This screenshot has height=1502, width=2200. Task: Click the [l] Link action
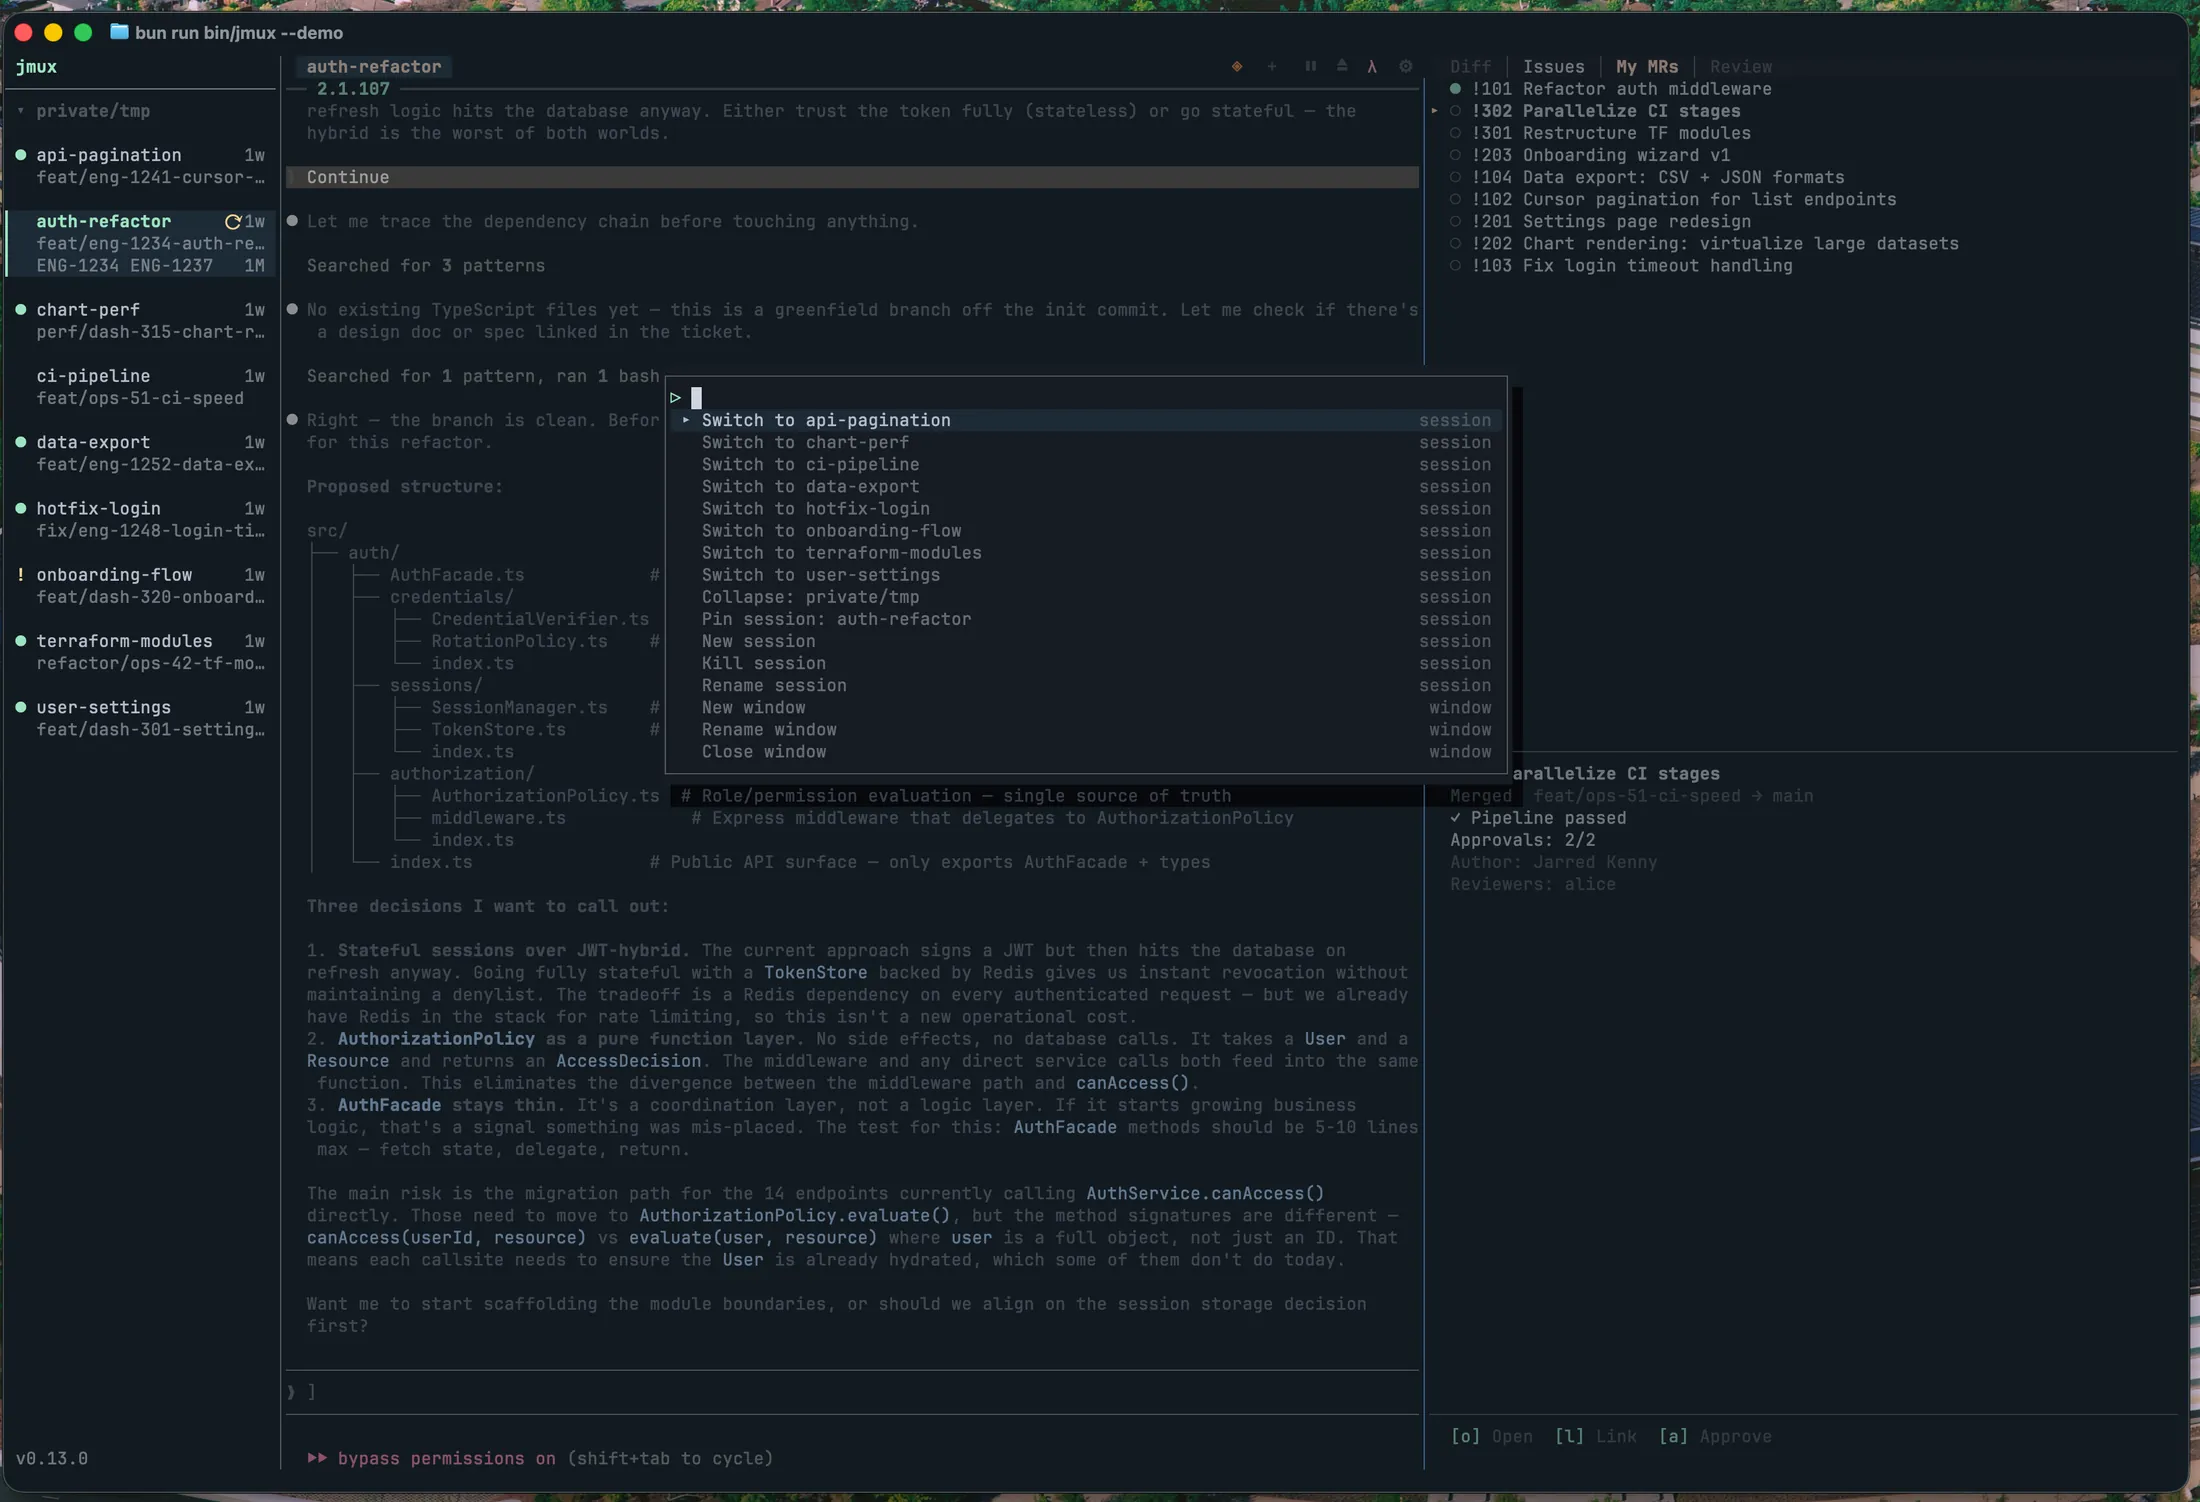click(1595, 1436)
